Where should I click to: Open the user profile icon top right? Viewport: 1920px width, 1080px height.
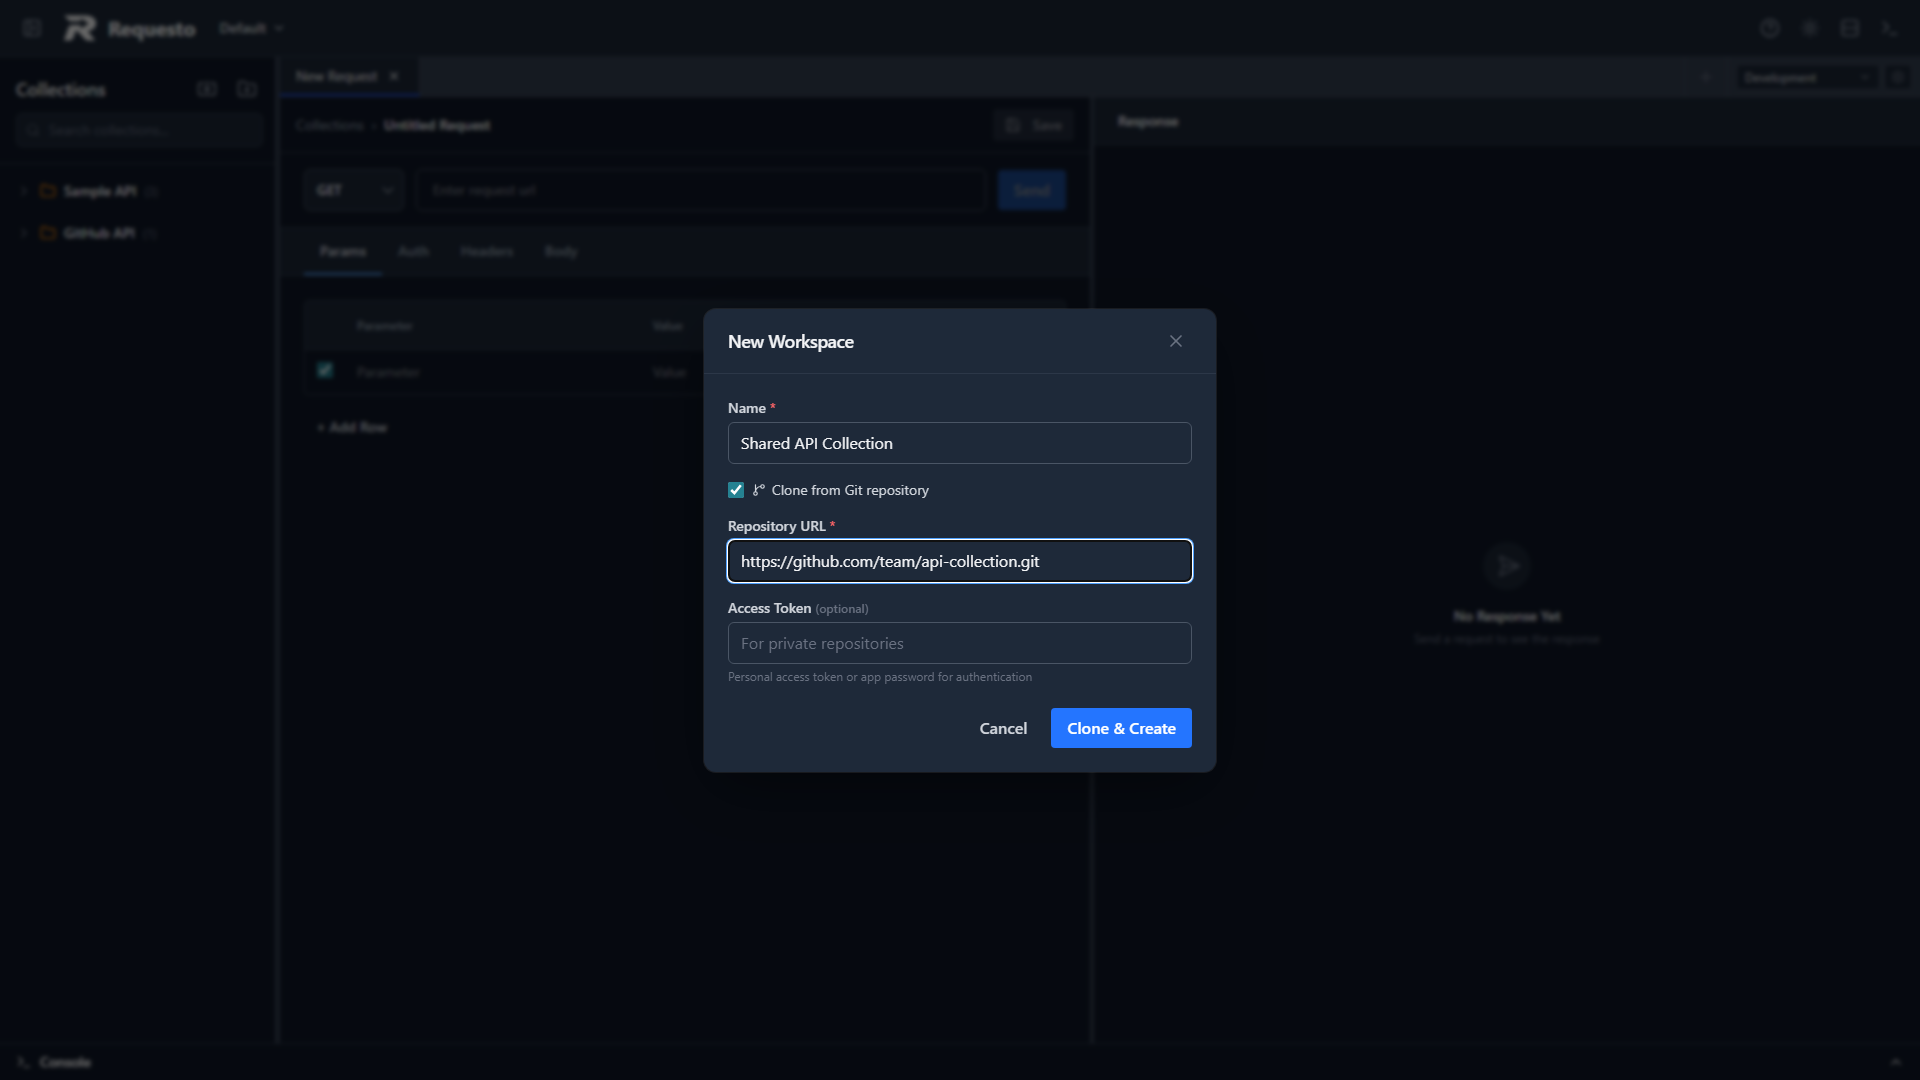click(x=1890, y=28)
